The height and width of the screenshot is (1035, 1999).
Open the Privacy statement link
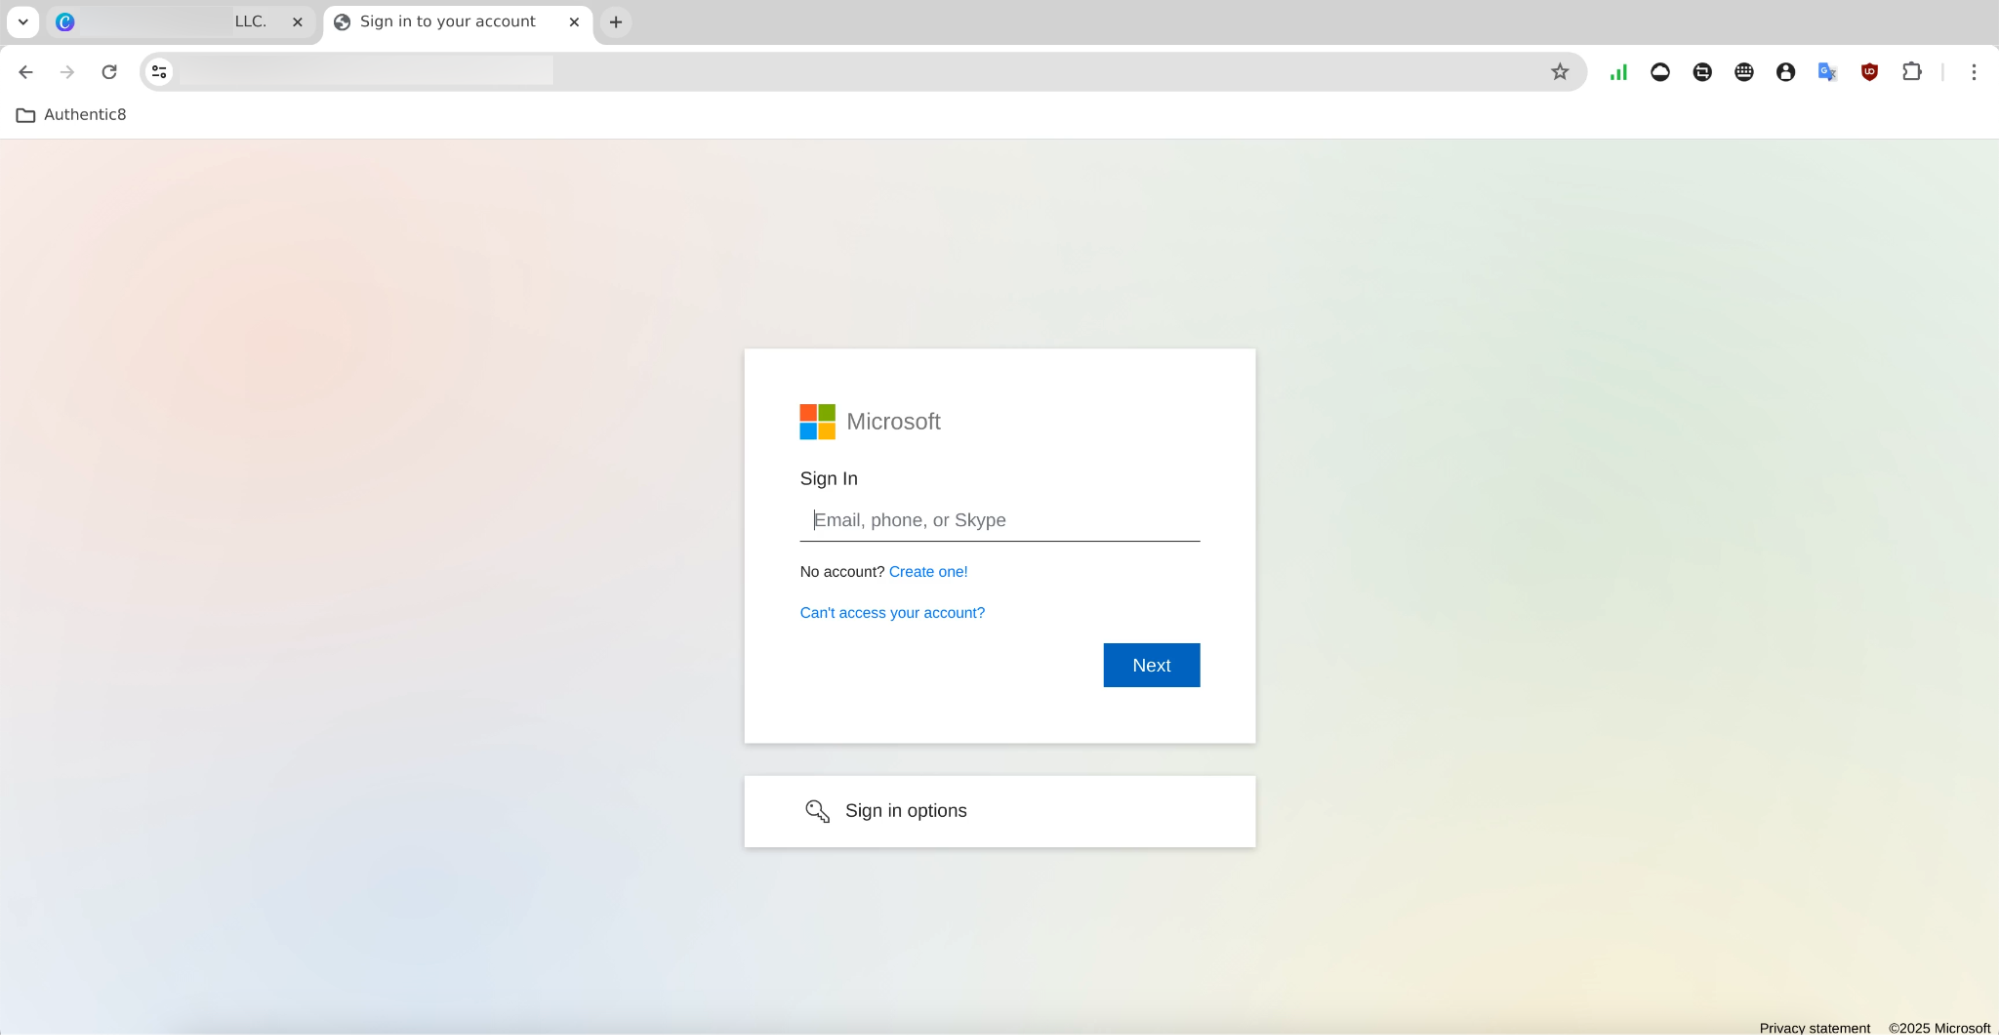click(1814, 1027)
